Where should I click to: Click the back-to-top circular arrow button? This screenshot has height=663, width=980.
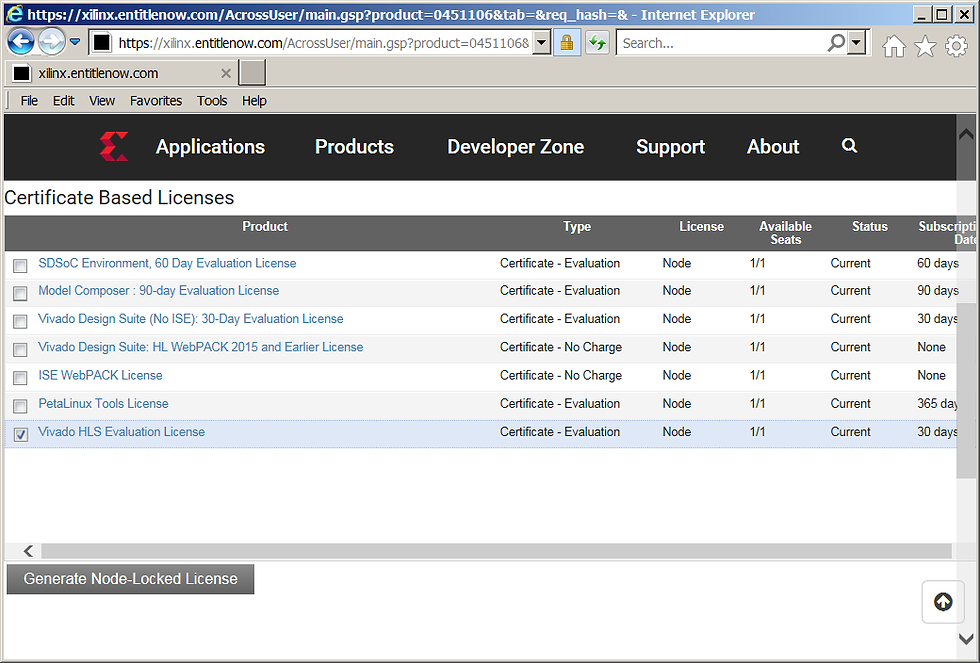[943, 602]
